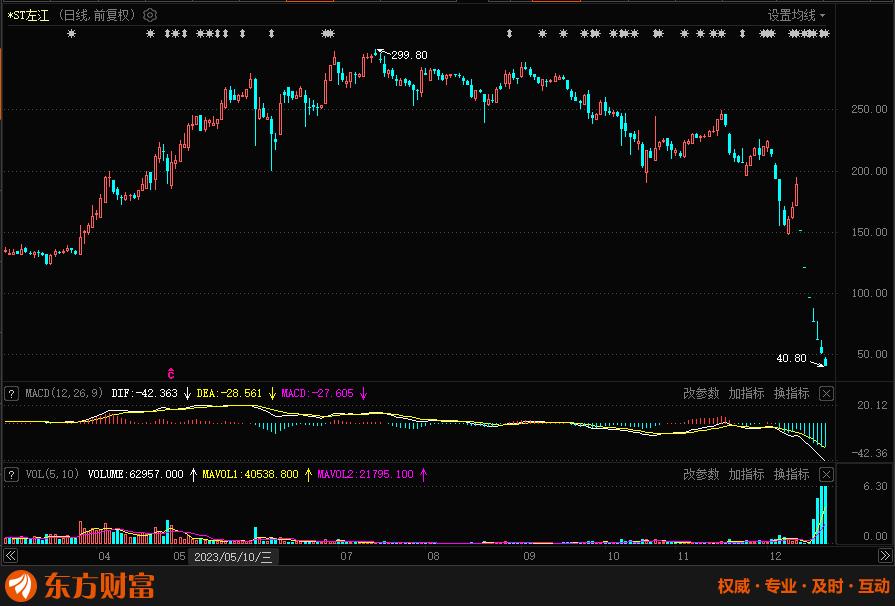Click the first news star marker above April
Screen dimensions: 895x606
pos(71,34)
